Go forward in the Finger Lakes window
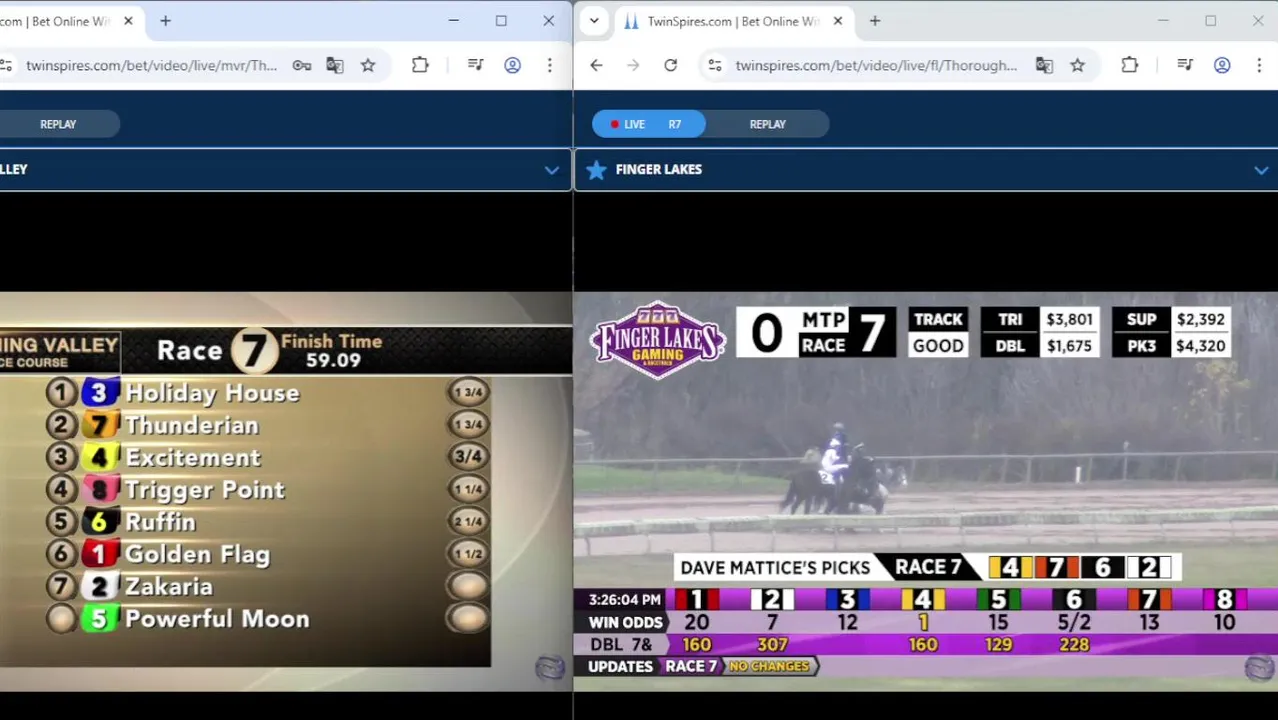The width and height of the screenshot is (1278, 720). [633, 65]
